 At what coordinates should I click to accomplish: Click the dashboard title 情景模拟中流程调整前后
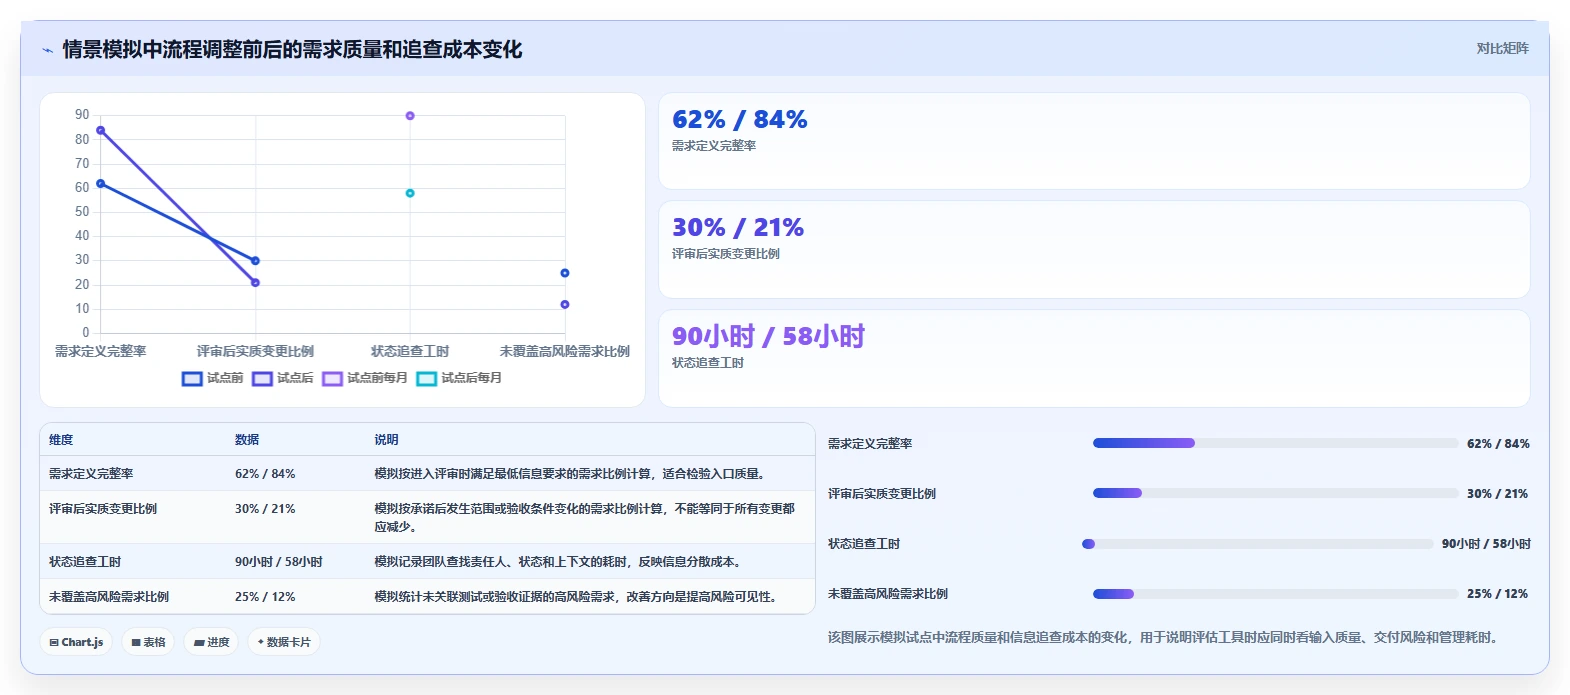[292, 50]
